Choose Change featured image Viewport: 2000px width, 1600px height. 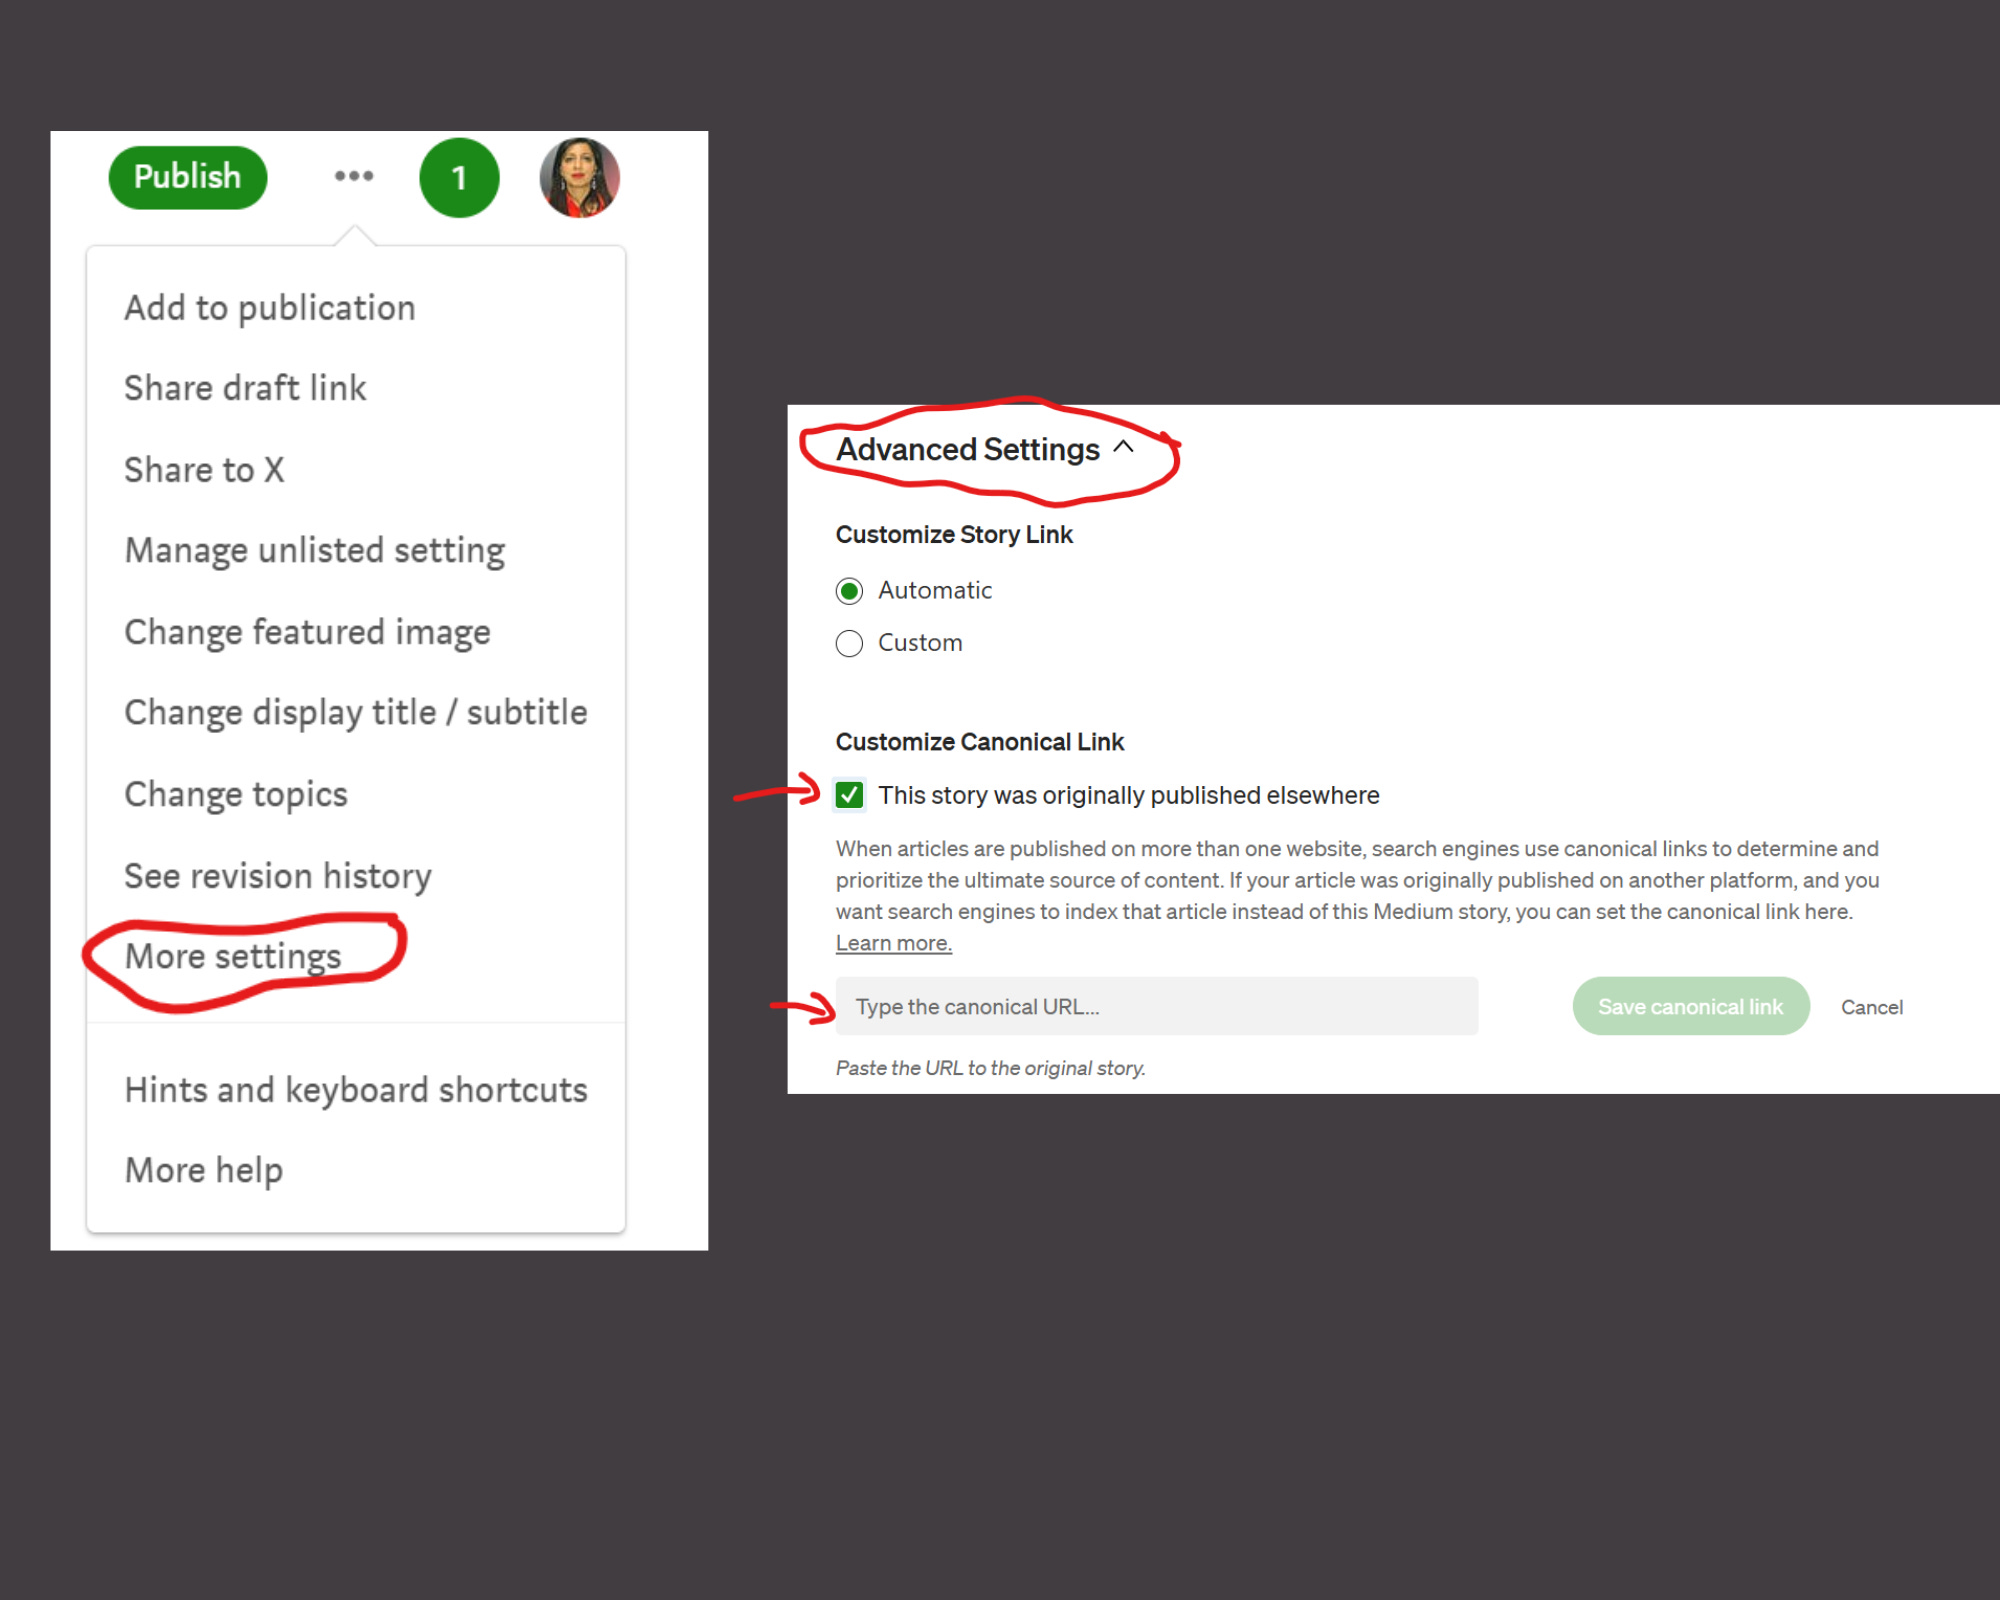pyautogui.click(x=307, y=633)
